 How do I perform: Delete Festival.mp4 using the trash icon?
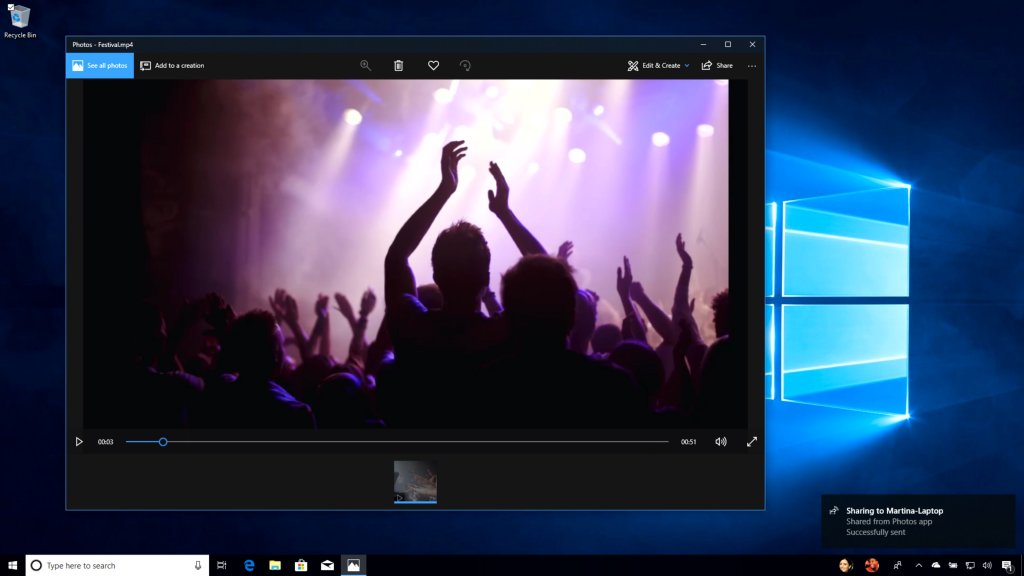[x=399, y=65]
